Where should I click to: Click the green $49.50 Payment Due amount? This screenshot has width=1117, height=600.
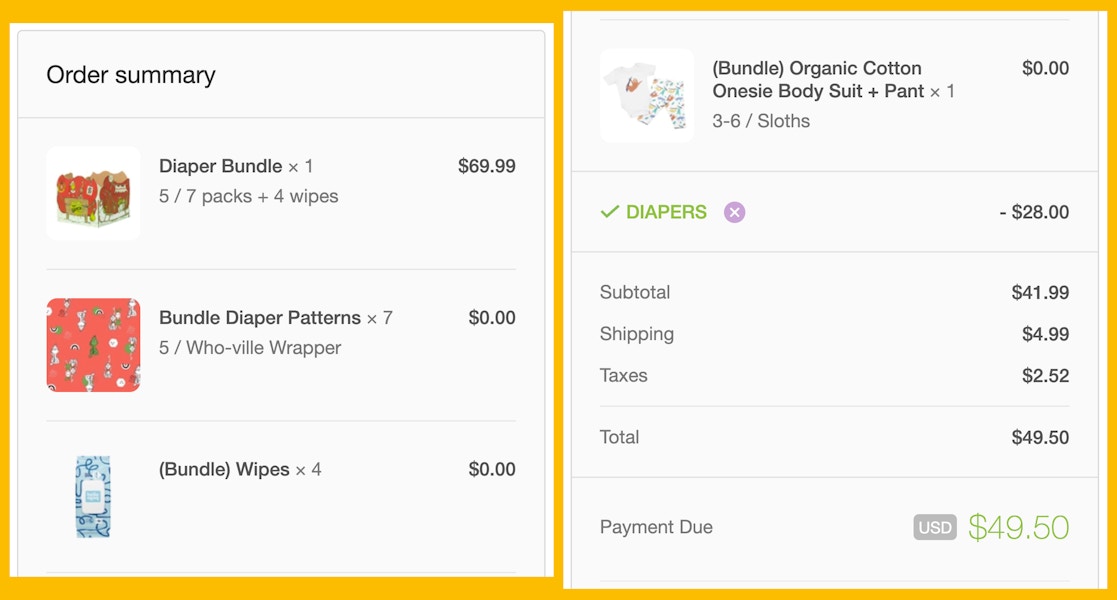click(x=1018, y=527)
